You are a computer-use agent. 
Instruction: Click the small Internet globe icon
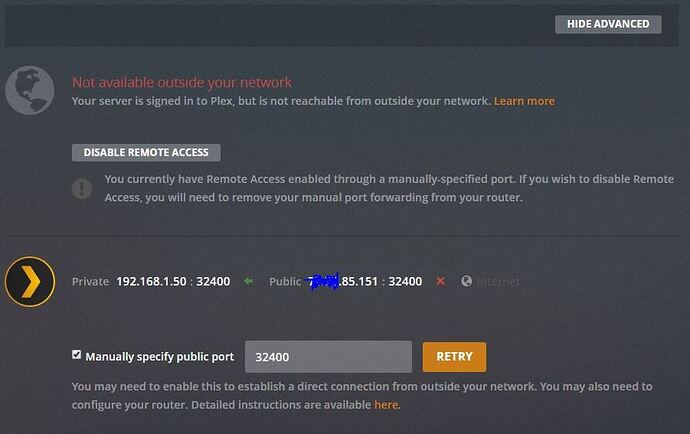coord(466,282)
